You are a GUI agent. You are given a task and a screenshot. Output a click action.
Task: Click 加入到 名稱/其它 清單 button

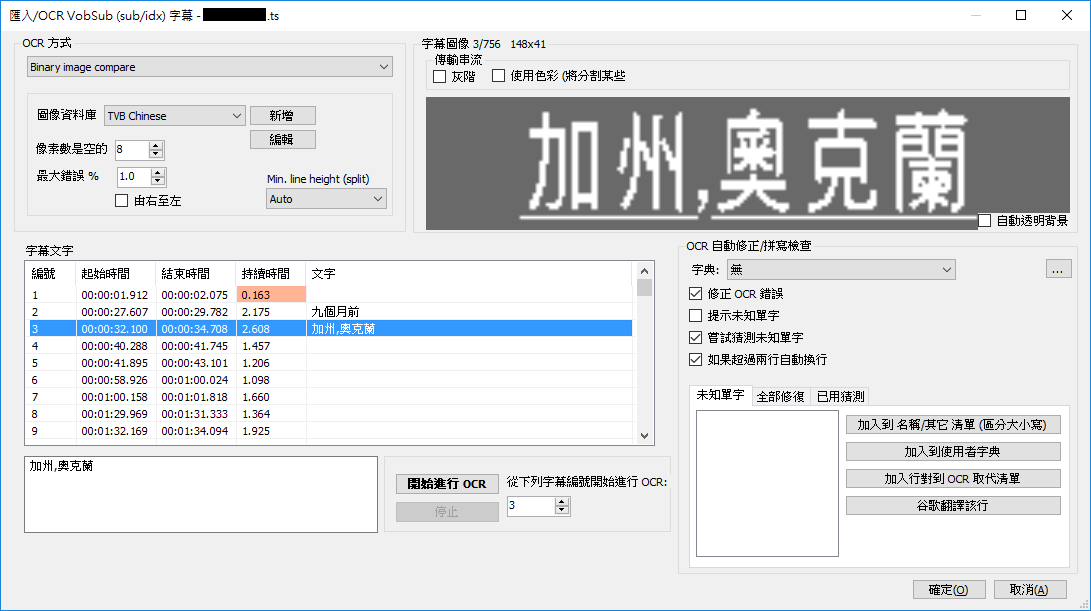pyautogui.click(x=953, y=424)
